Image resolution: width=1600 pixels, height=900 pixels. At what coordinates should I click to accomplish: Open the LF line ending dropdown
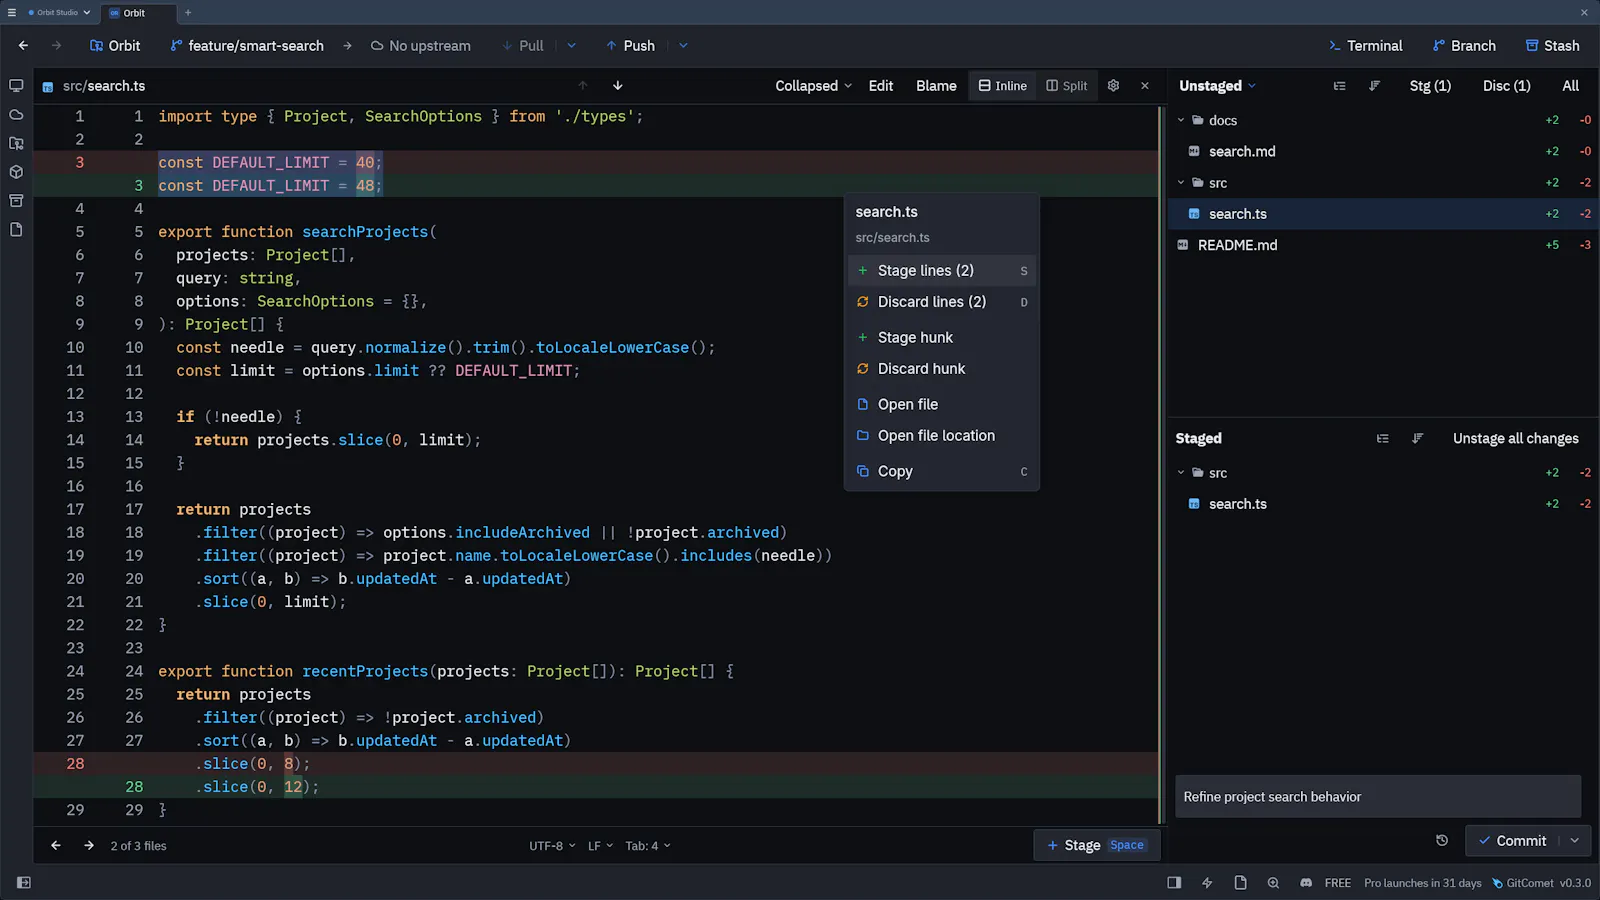(600, 846)
